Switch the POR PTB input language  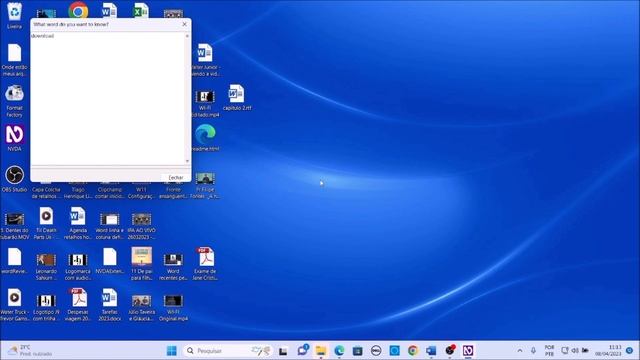click(x=549, y=351)
